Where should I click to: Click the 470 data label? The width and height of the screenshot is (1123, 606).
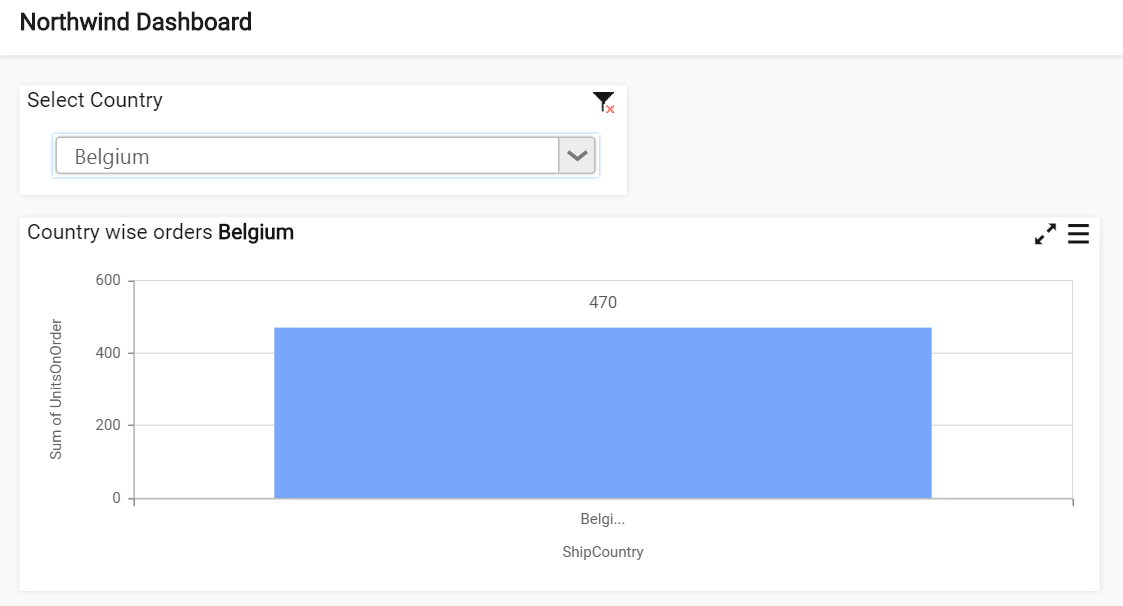(602, 302)
